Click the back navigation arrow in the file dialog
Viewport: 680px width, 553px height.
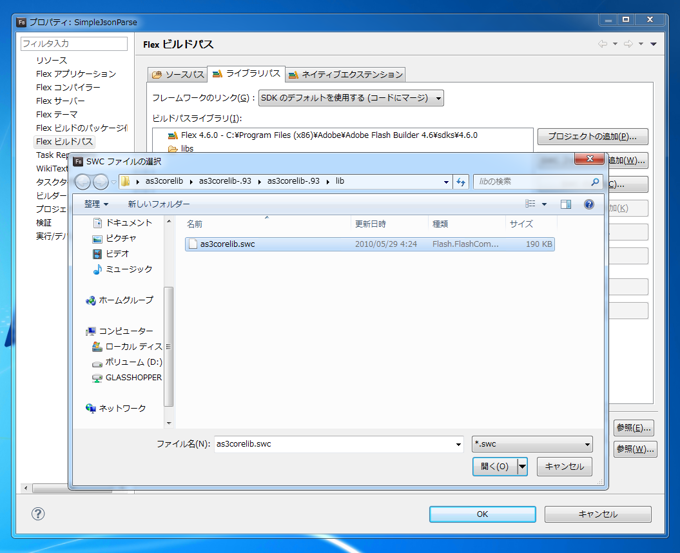82,182
